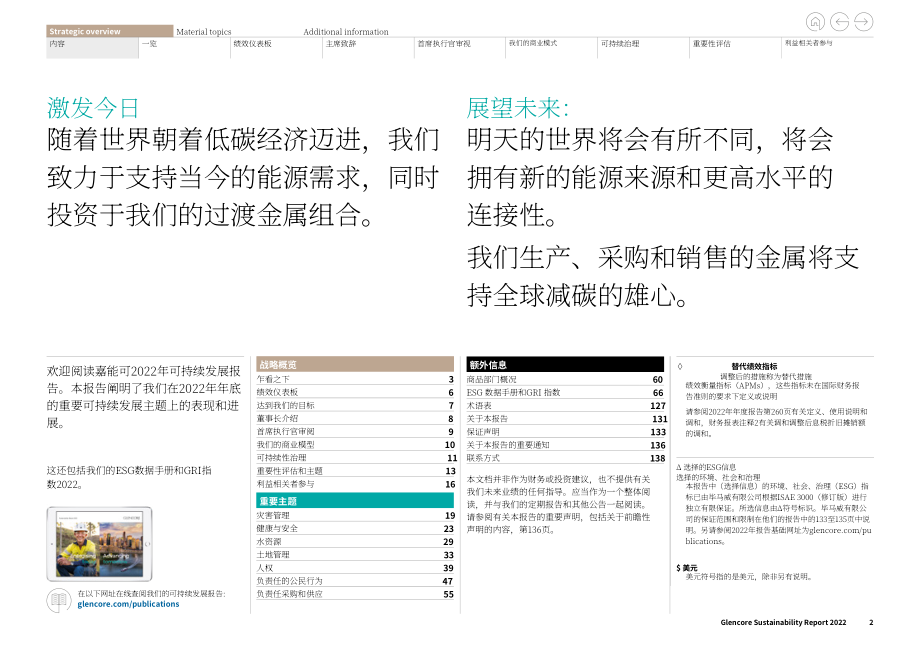Open contents entry 健康与安全

[355, 528]
